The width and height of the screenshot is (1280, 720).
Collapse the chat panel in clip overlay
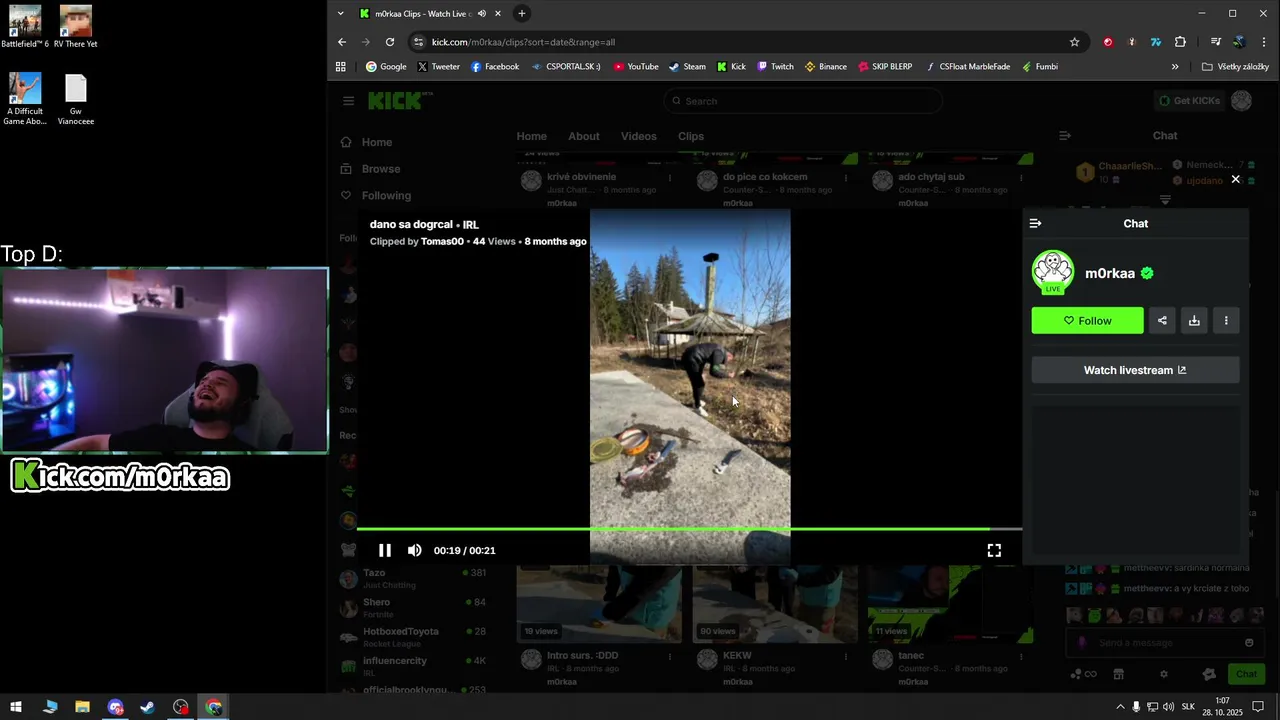point(1035,223)
